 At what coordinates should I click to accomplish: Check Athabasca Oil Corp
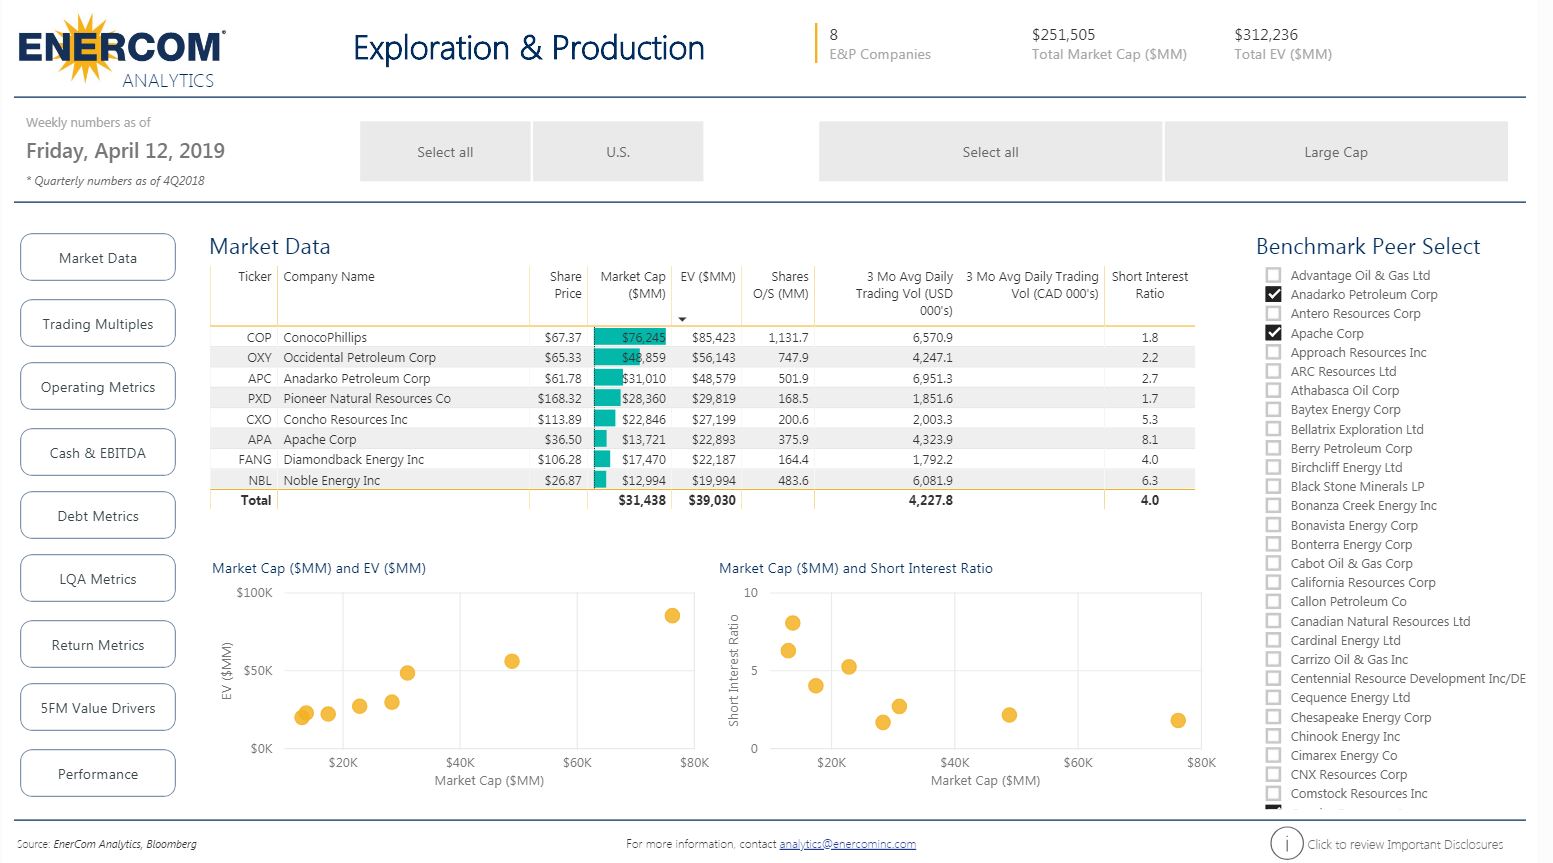pyautogui.click(x=1273, y=390)
